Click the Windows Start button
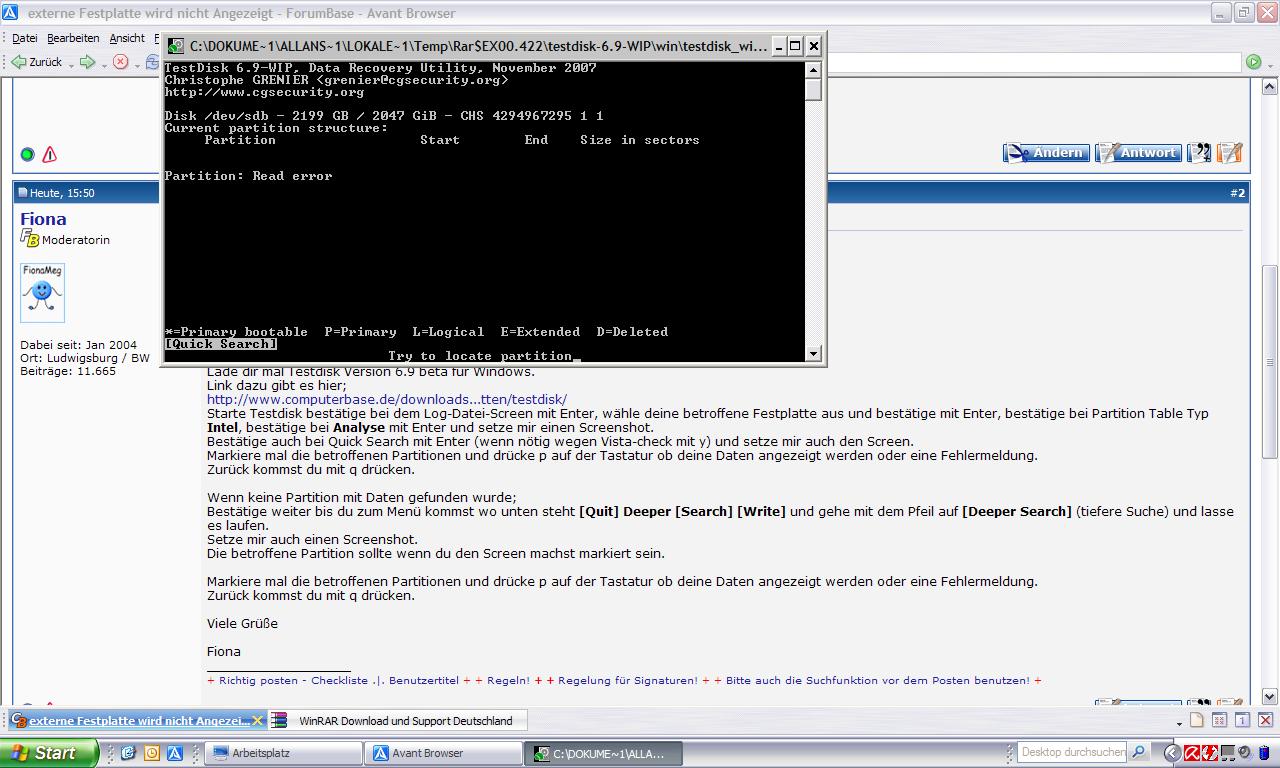Screen dimensions: 1280x768 pos(48,753)
